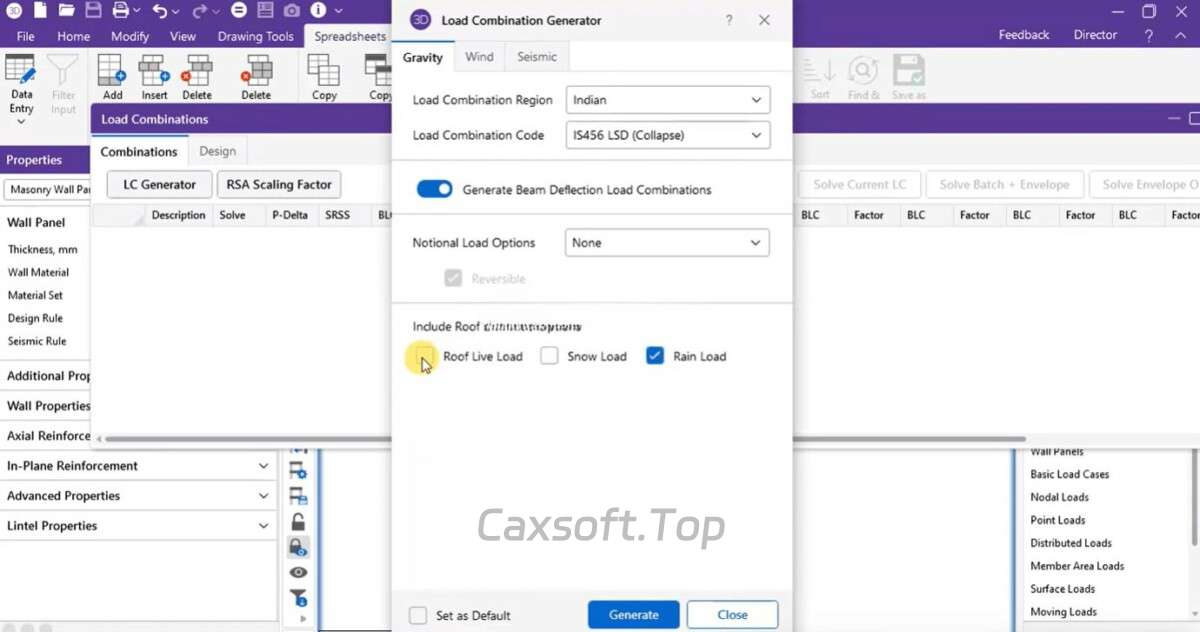Click the camera snapshot icon in title bar
Viewport: 1200px width, 632px height.
click(291, 11)
